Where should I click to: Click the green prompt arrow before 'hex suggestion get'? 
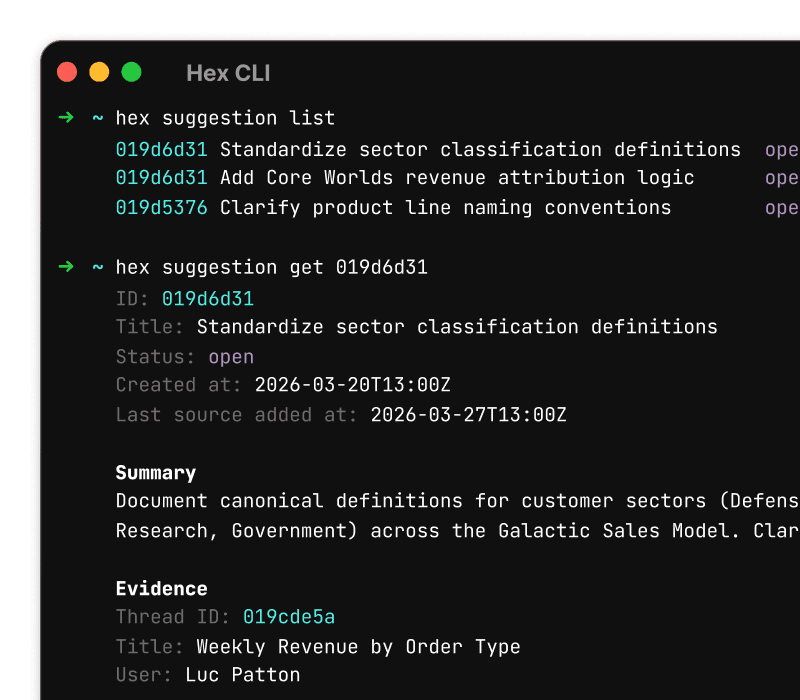point(66,267)
